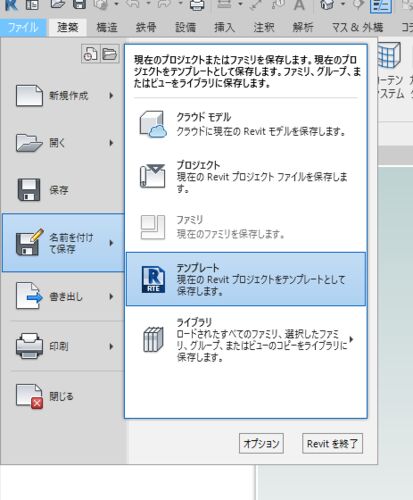Switch to the 構造 ribbon tab
413x500 pixels.
click(107, 27)
